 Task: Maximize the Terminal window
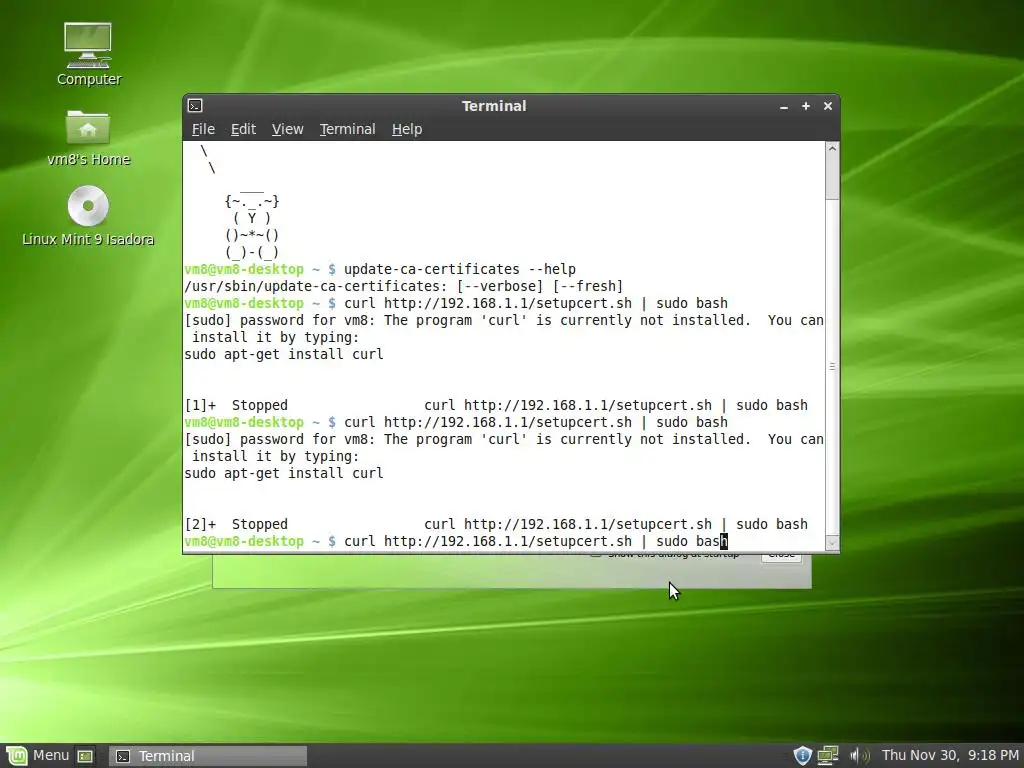(806, 106)
